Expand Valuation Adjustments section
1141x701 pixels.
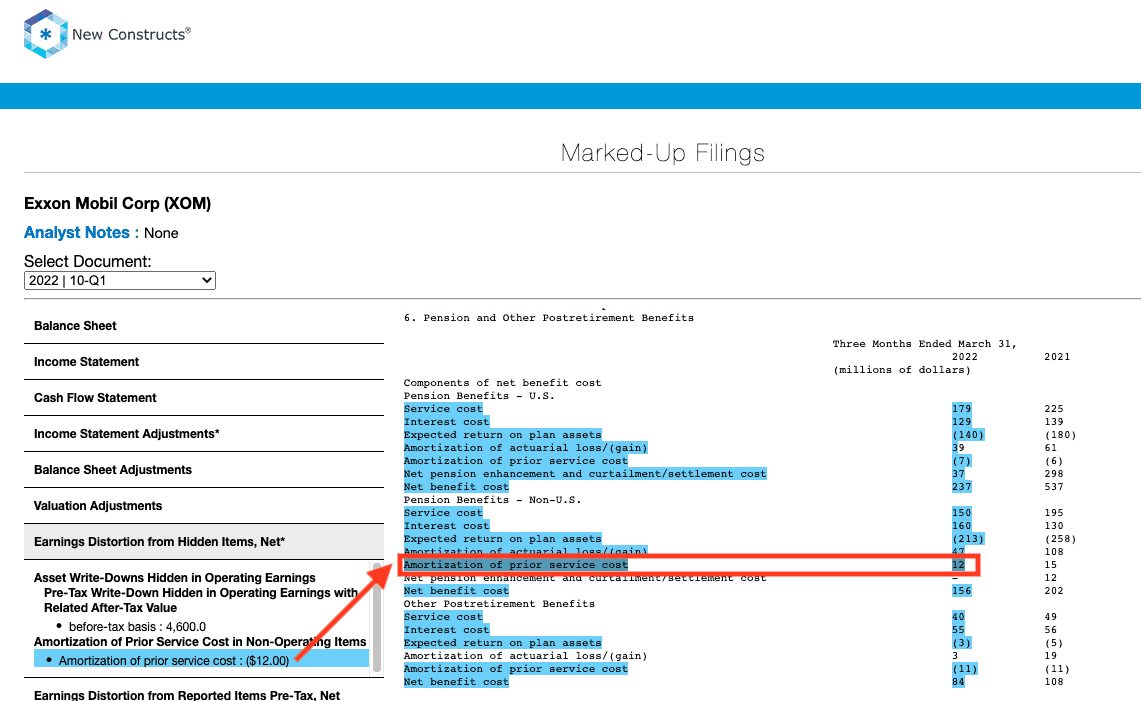(x=204, y=506)
